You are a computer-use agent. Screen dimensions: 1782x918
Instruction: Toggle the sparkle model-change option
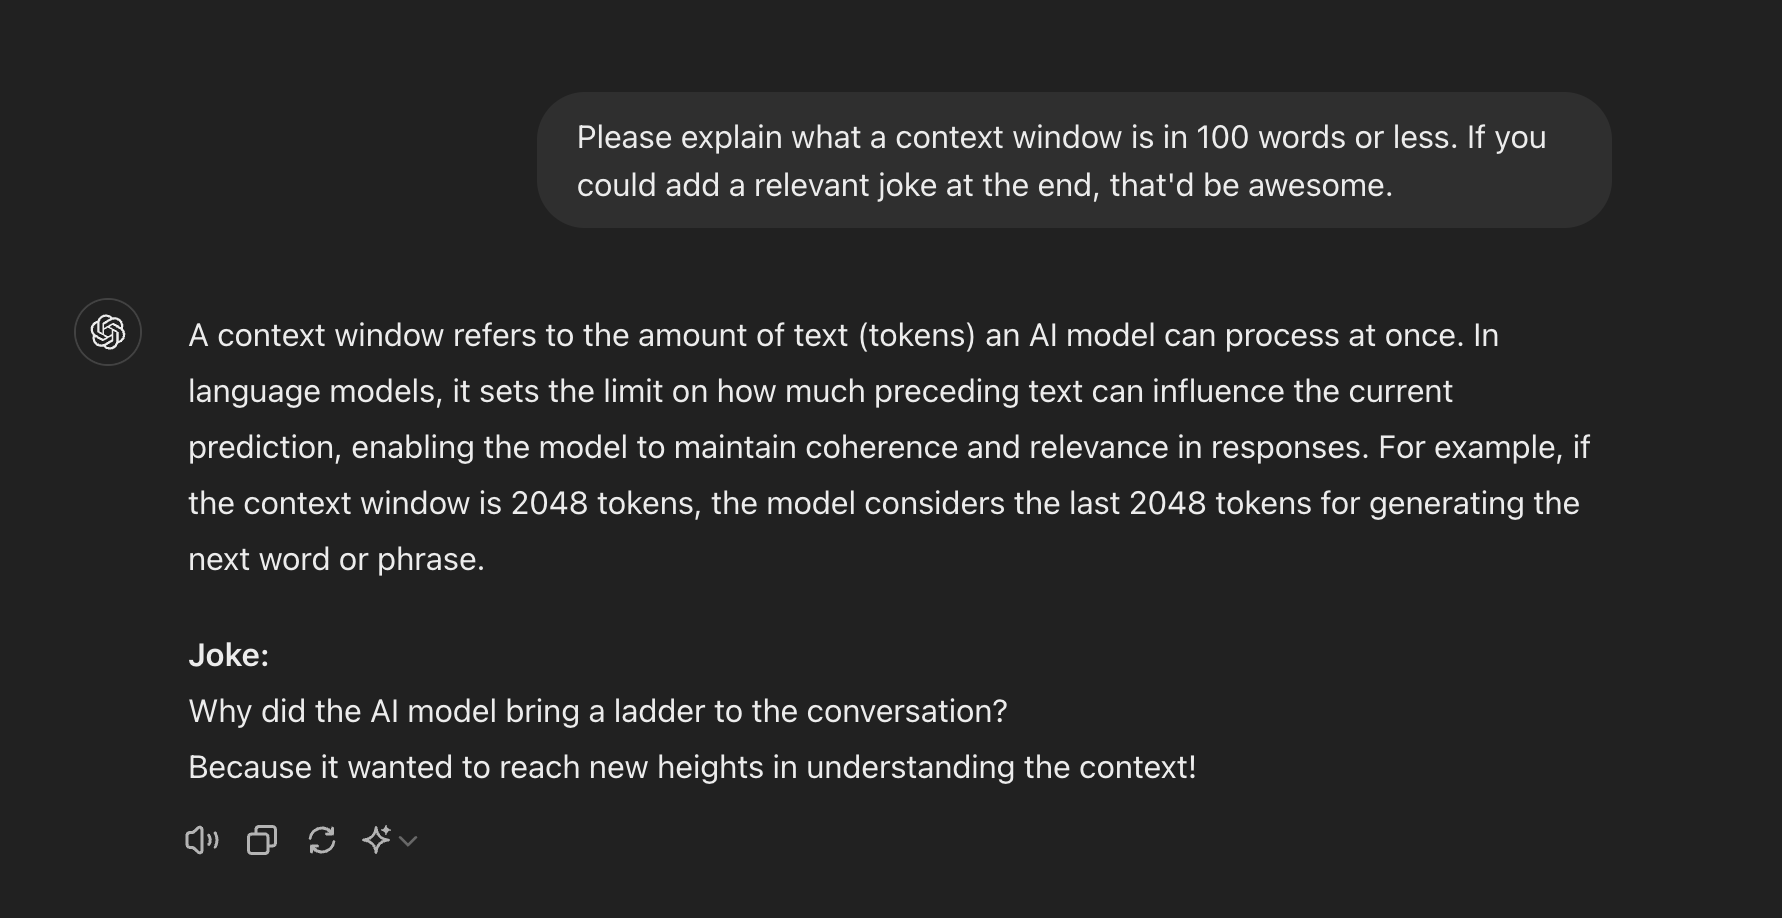pos(377,840)
